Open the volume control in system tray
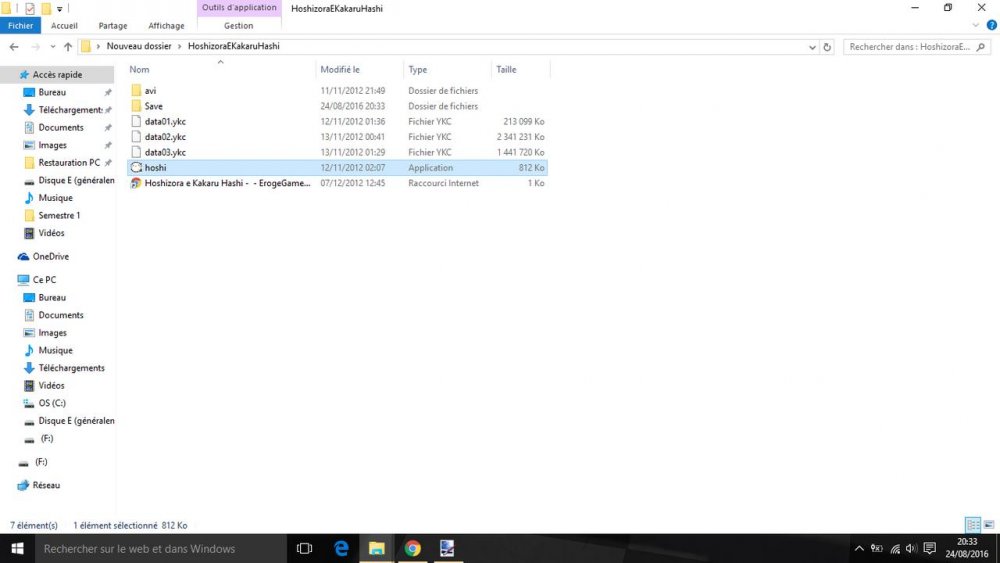The height and width of the screenshot is (563, 1000). pos(911,548)
